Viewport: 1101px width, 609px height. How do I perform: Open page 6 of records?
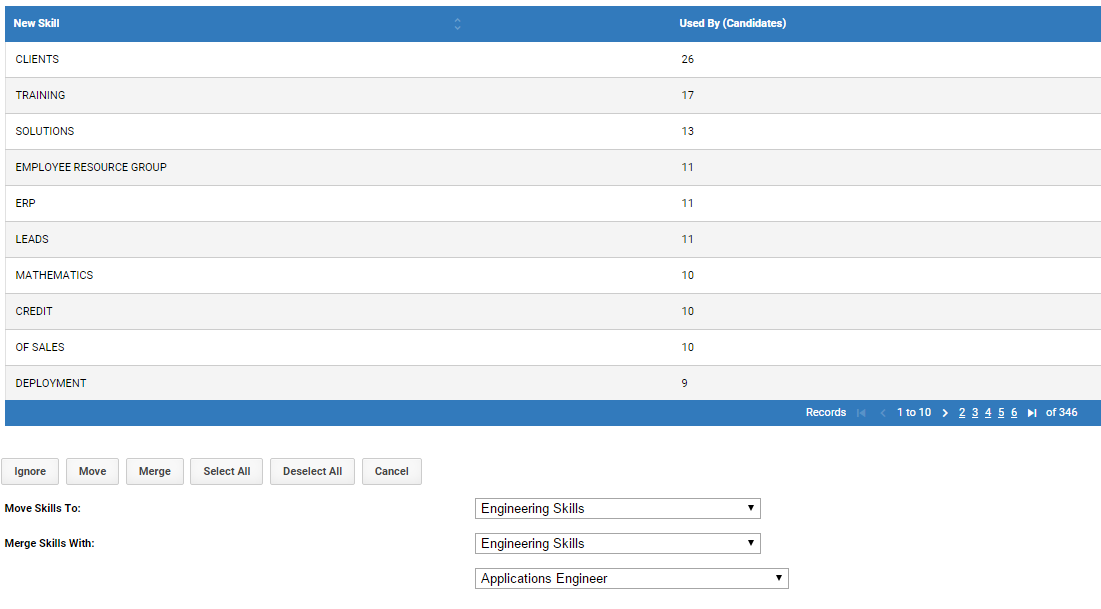pos(1014,412)
